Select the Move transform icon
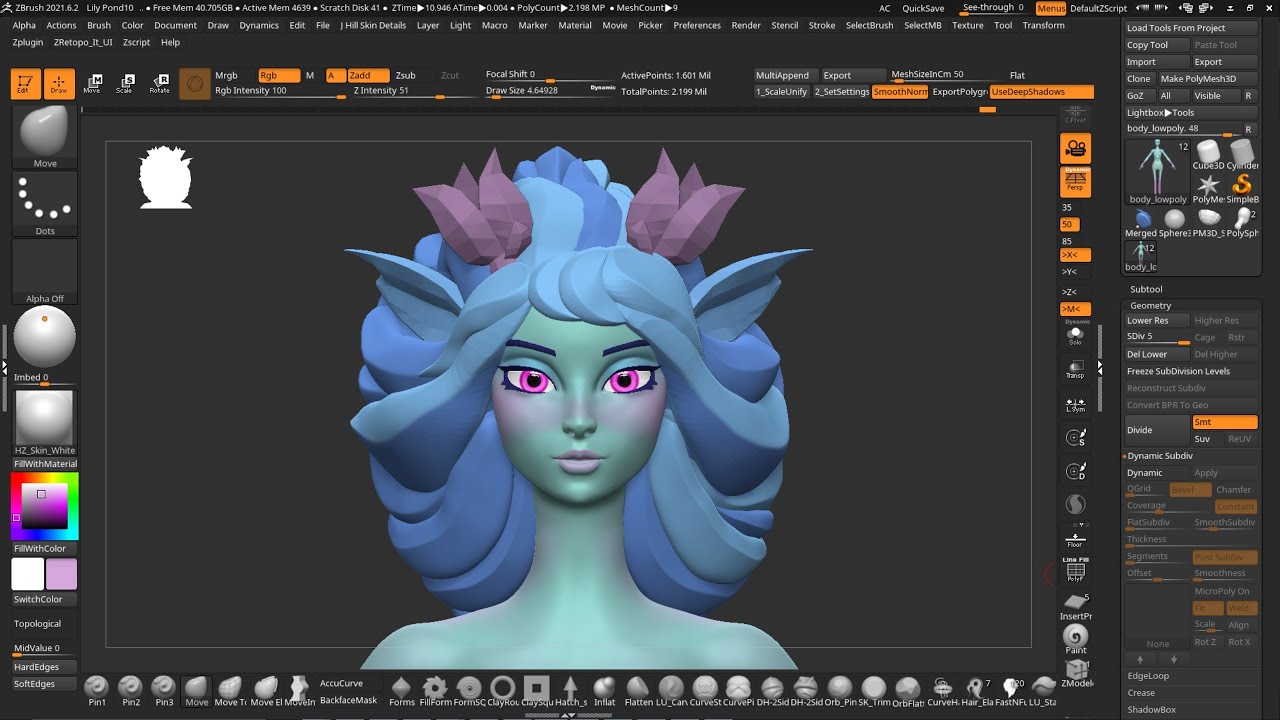This screenshot has width=1280, height=720. point(92,84)
